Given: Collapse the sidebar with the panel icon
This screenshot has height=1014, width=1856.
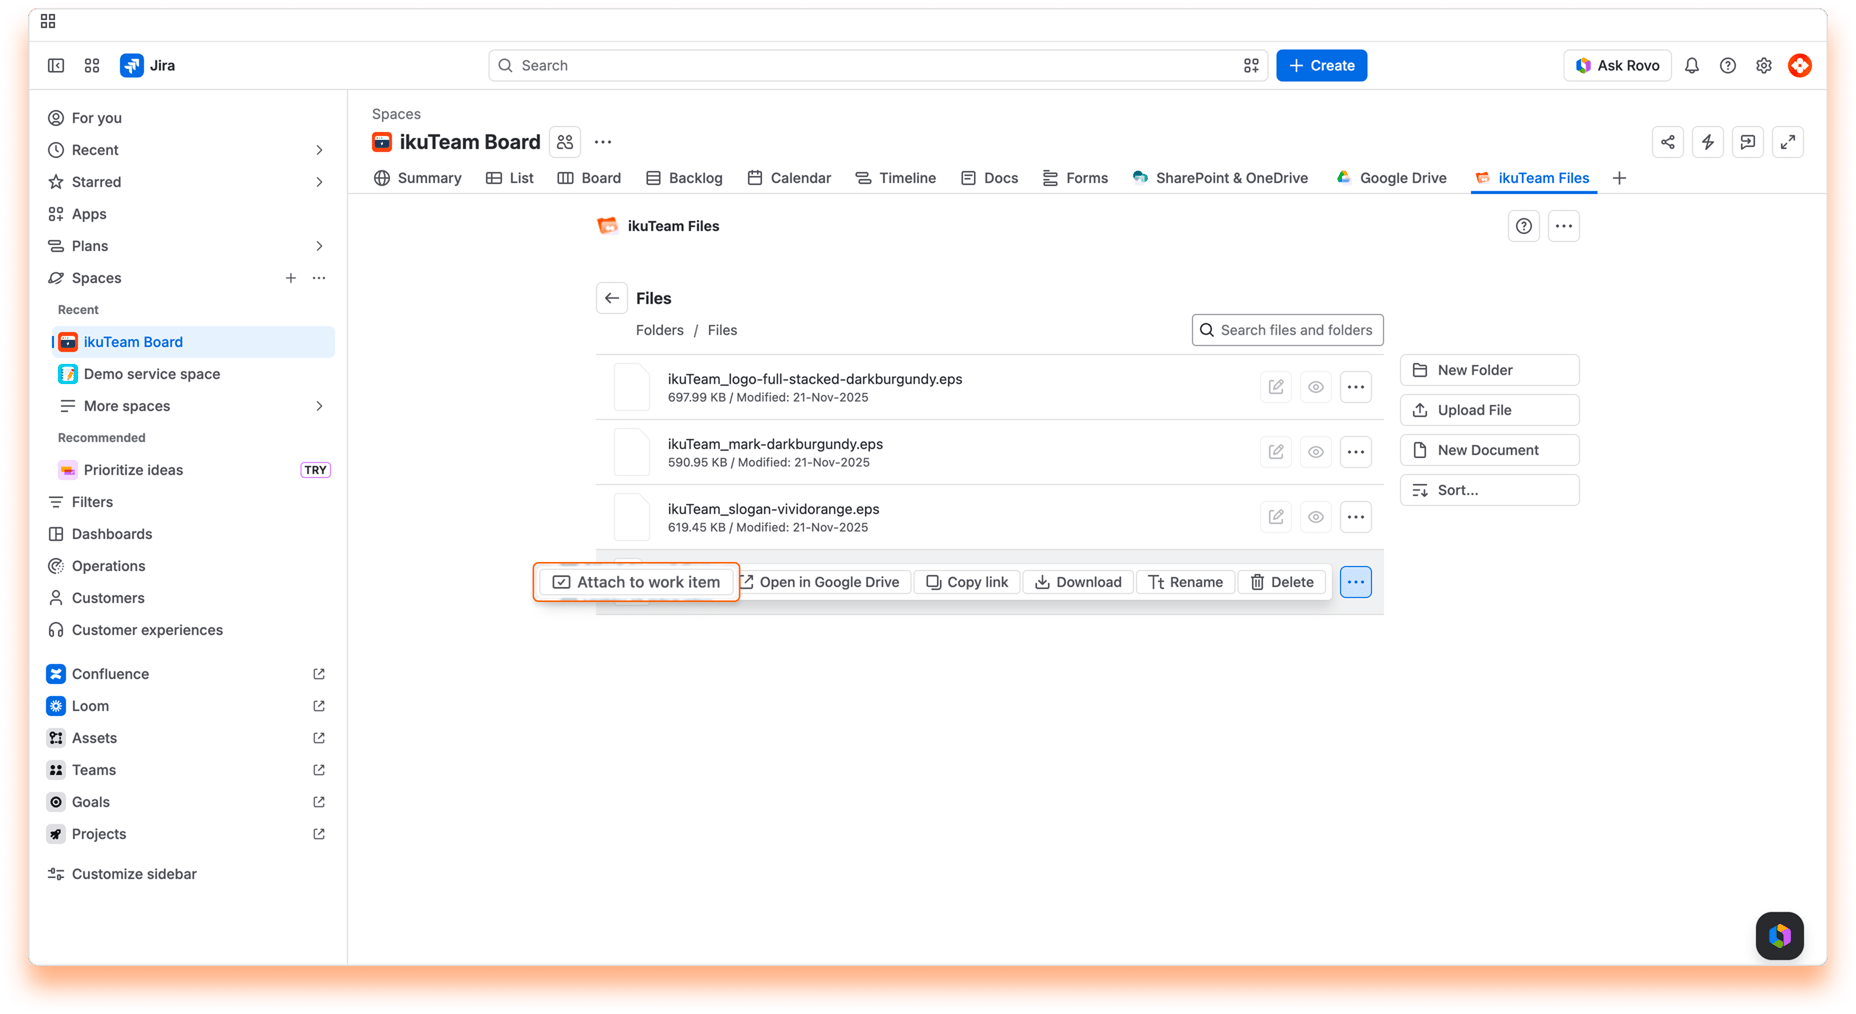Looking at the screenshot, I should [x=56, y=65].
